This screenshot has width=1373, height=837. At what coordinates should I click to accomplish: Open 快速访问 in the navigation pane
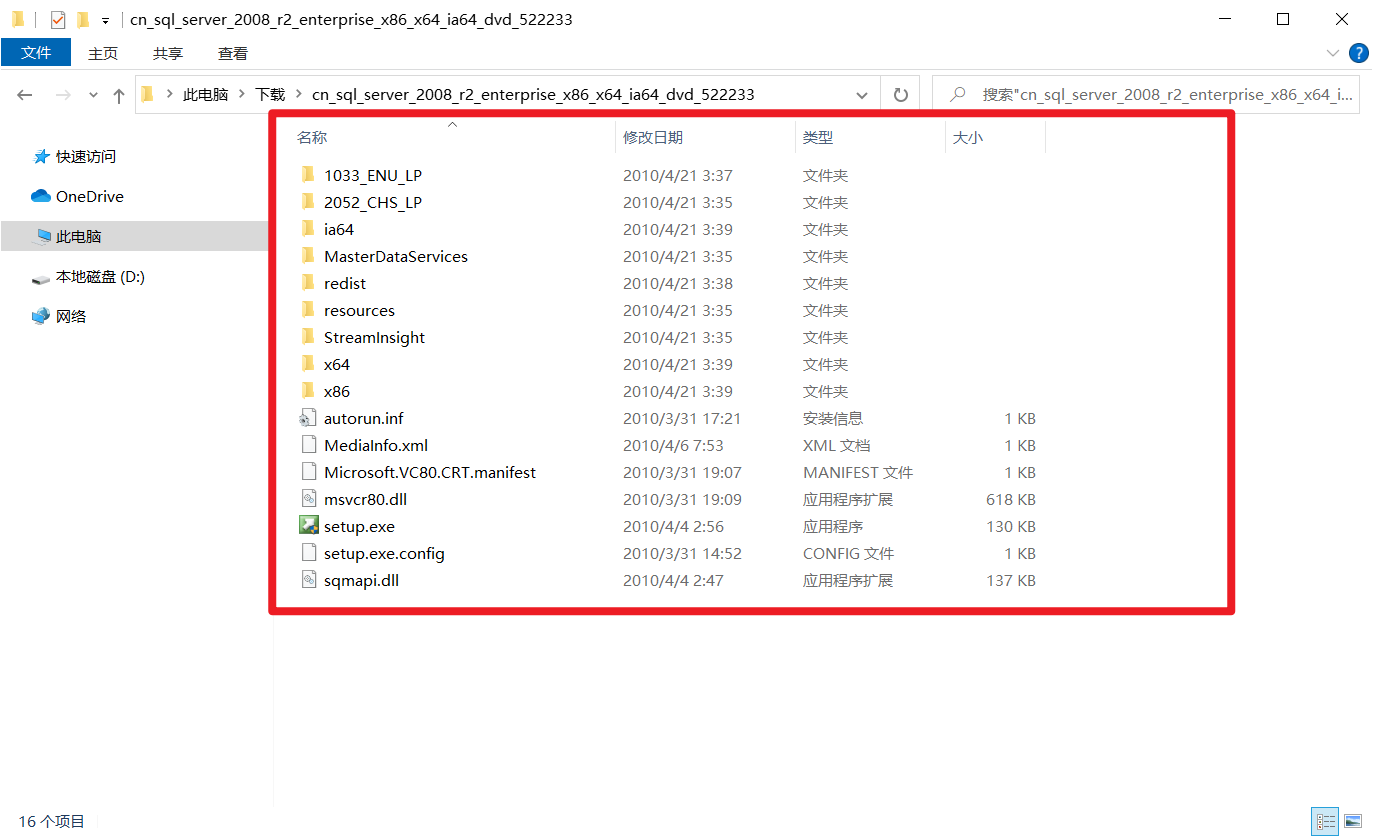[86, 157]
